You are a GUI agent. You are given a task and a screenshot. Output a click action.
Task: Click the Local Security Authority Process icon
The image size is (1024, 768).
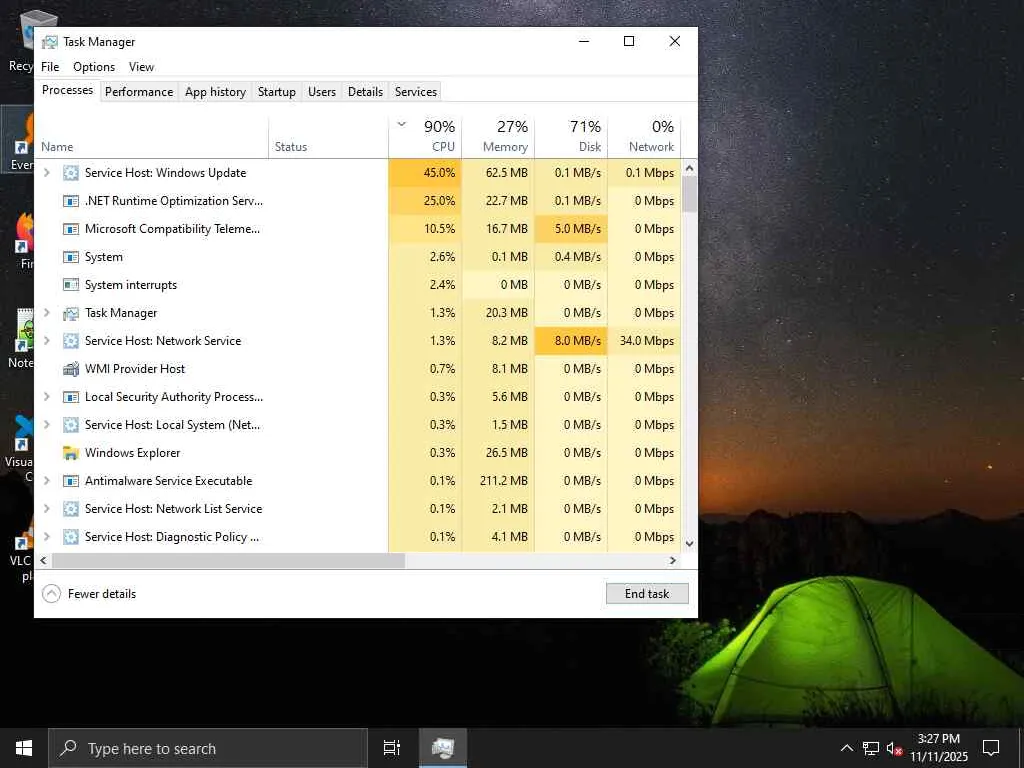click(71, 397)
